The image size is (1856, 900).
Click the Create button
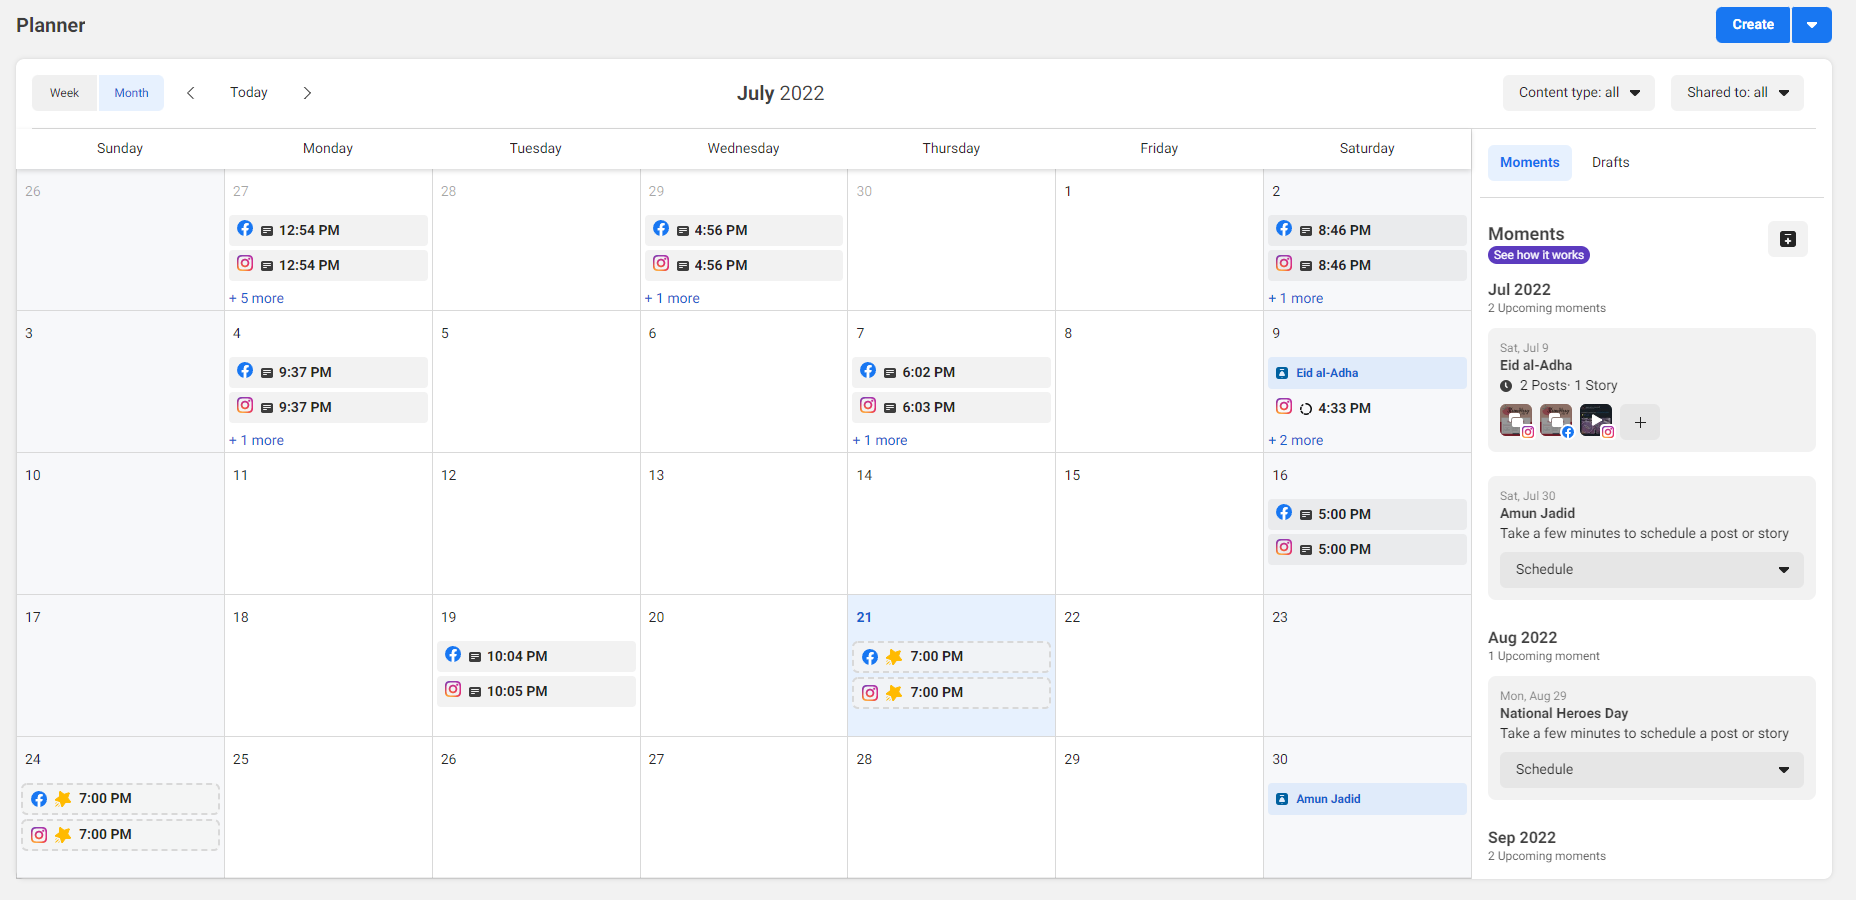(x=1752, y=25)
